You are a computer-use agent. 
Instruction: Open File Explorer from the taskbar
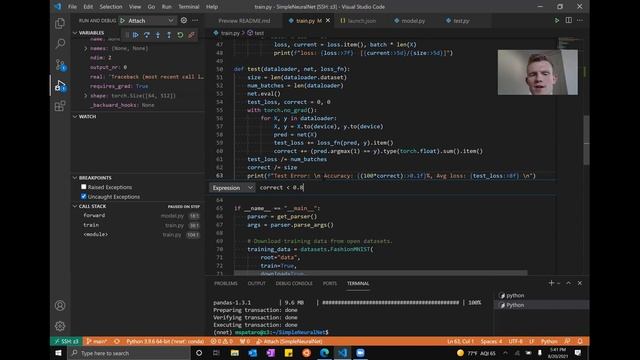[x=235, y=353]
